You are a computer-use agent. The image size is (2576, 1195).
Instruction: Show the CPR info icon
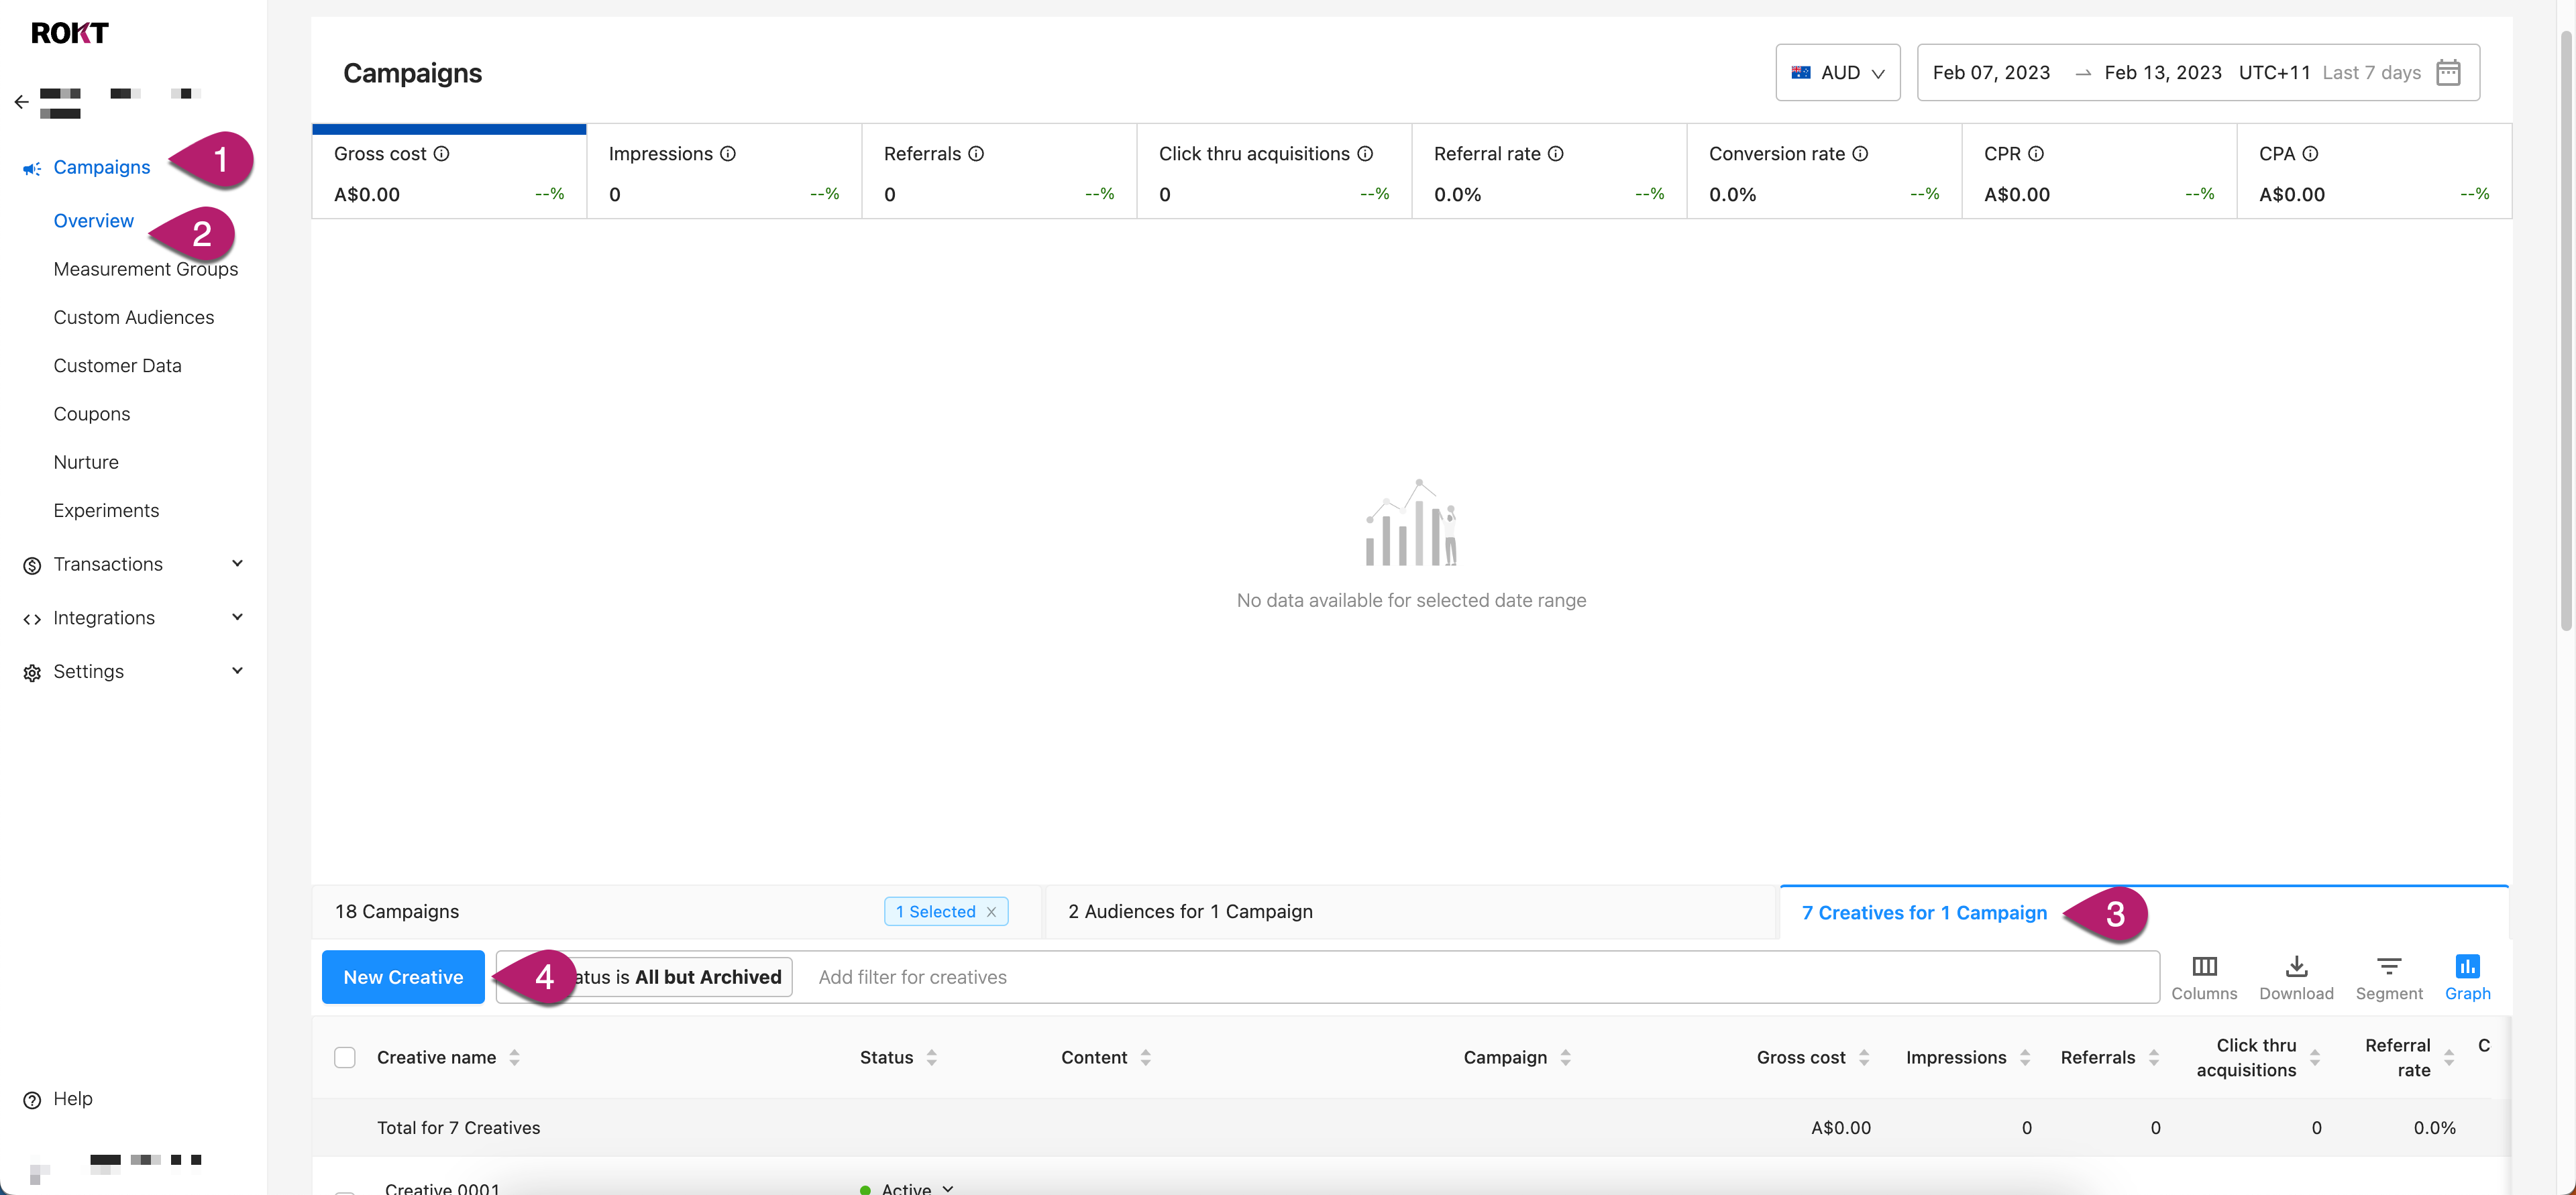pos(2036,154)
